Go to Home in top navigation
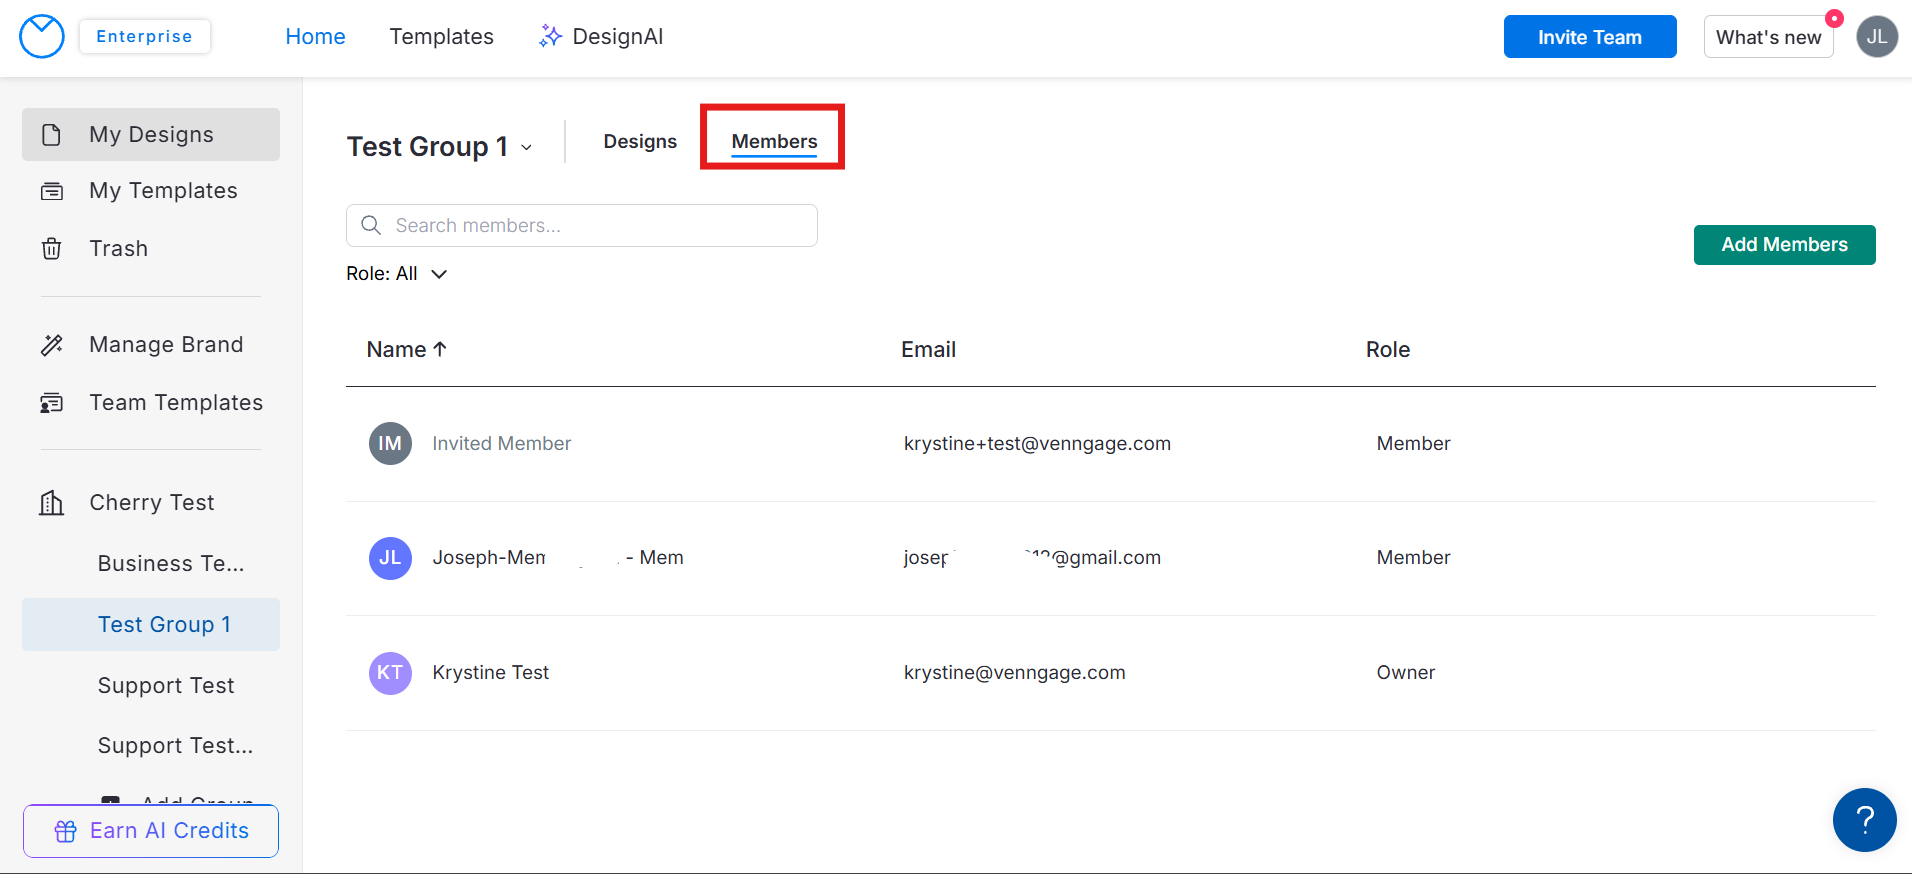1912x874 pixels. point(316,37)
